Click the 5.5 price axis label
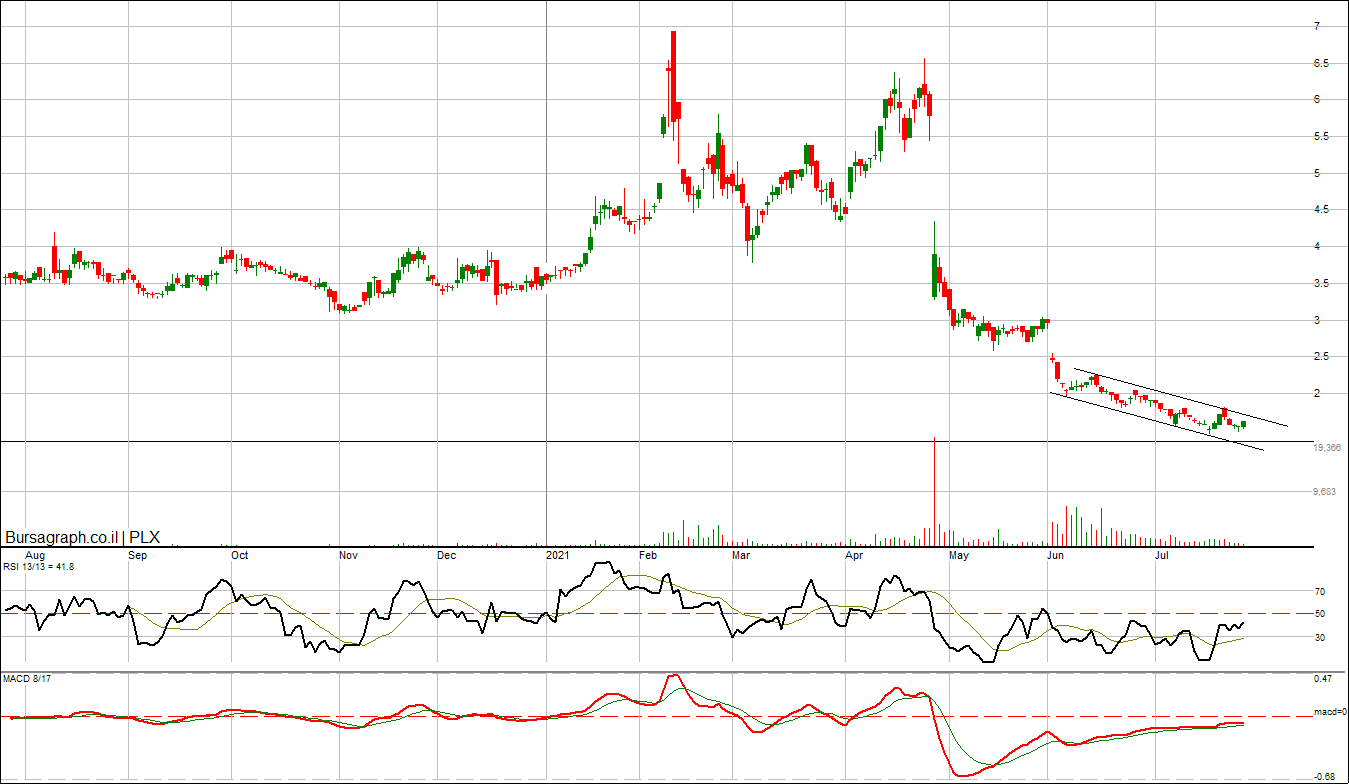The width and height of the screenshot is (1349, 784). coord(1321,137)
